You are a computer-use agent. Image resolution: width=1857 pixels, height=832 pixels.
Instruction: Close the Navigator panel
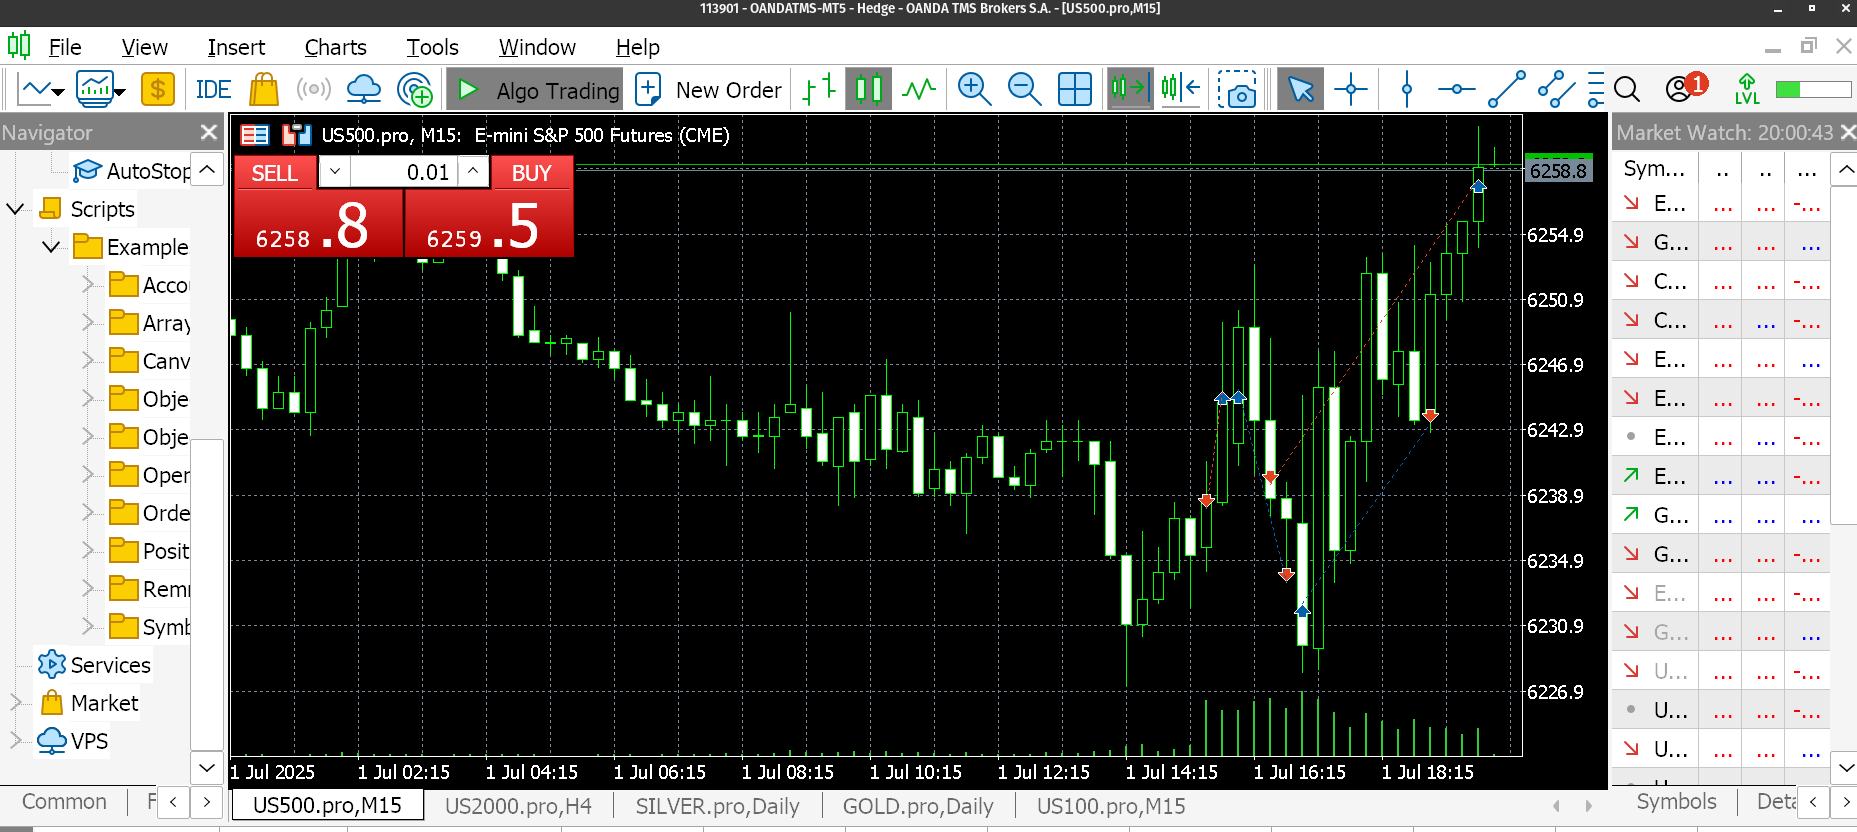click(x=208, y=132)
